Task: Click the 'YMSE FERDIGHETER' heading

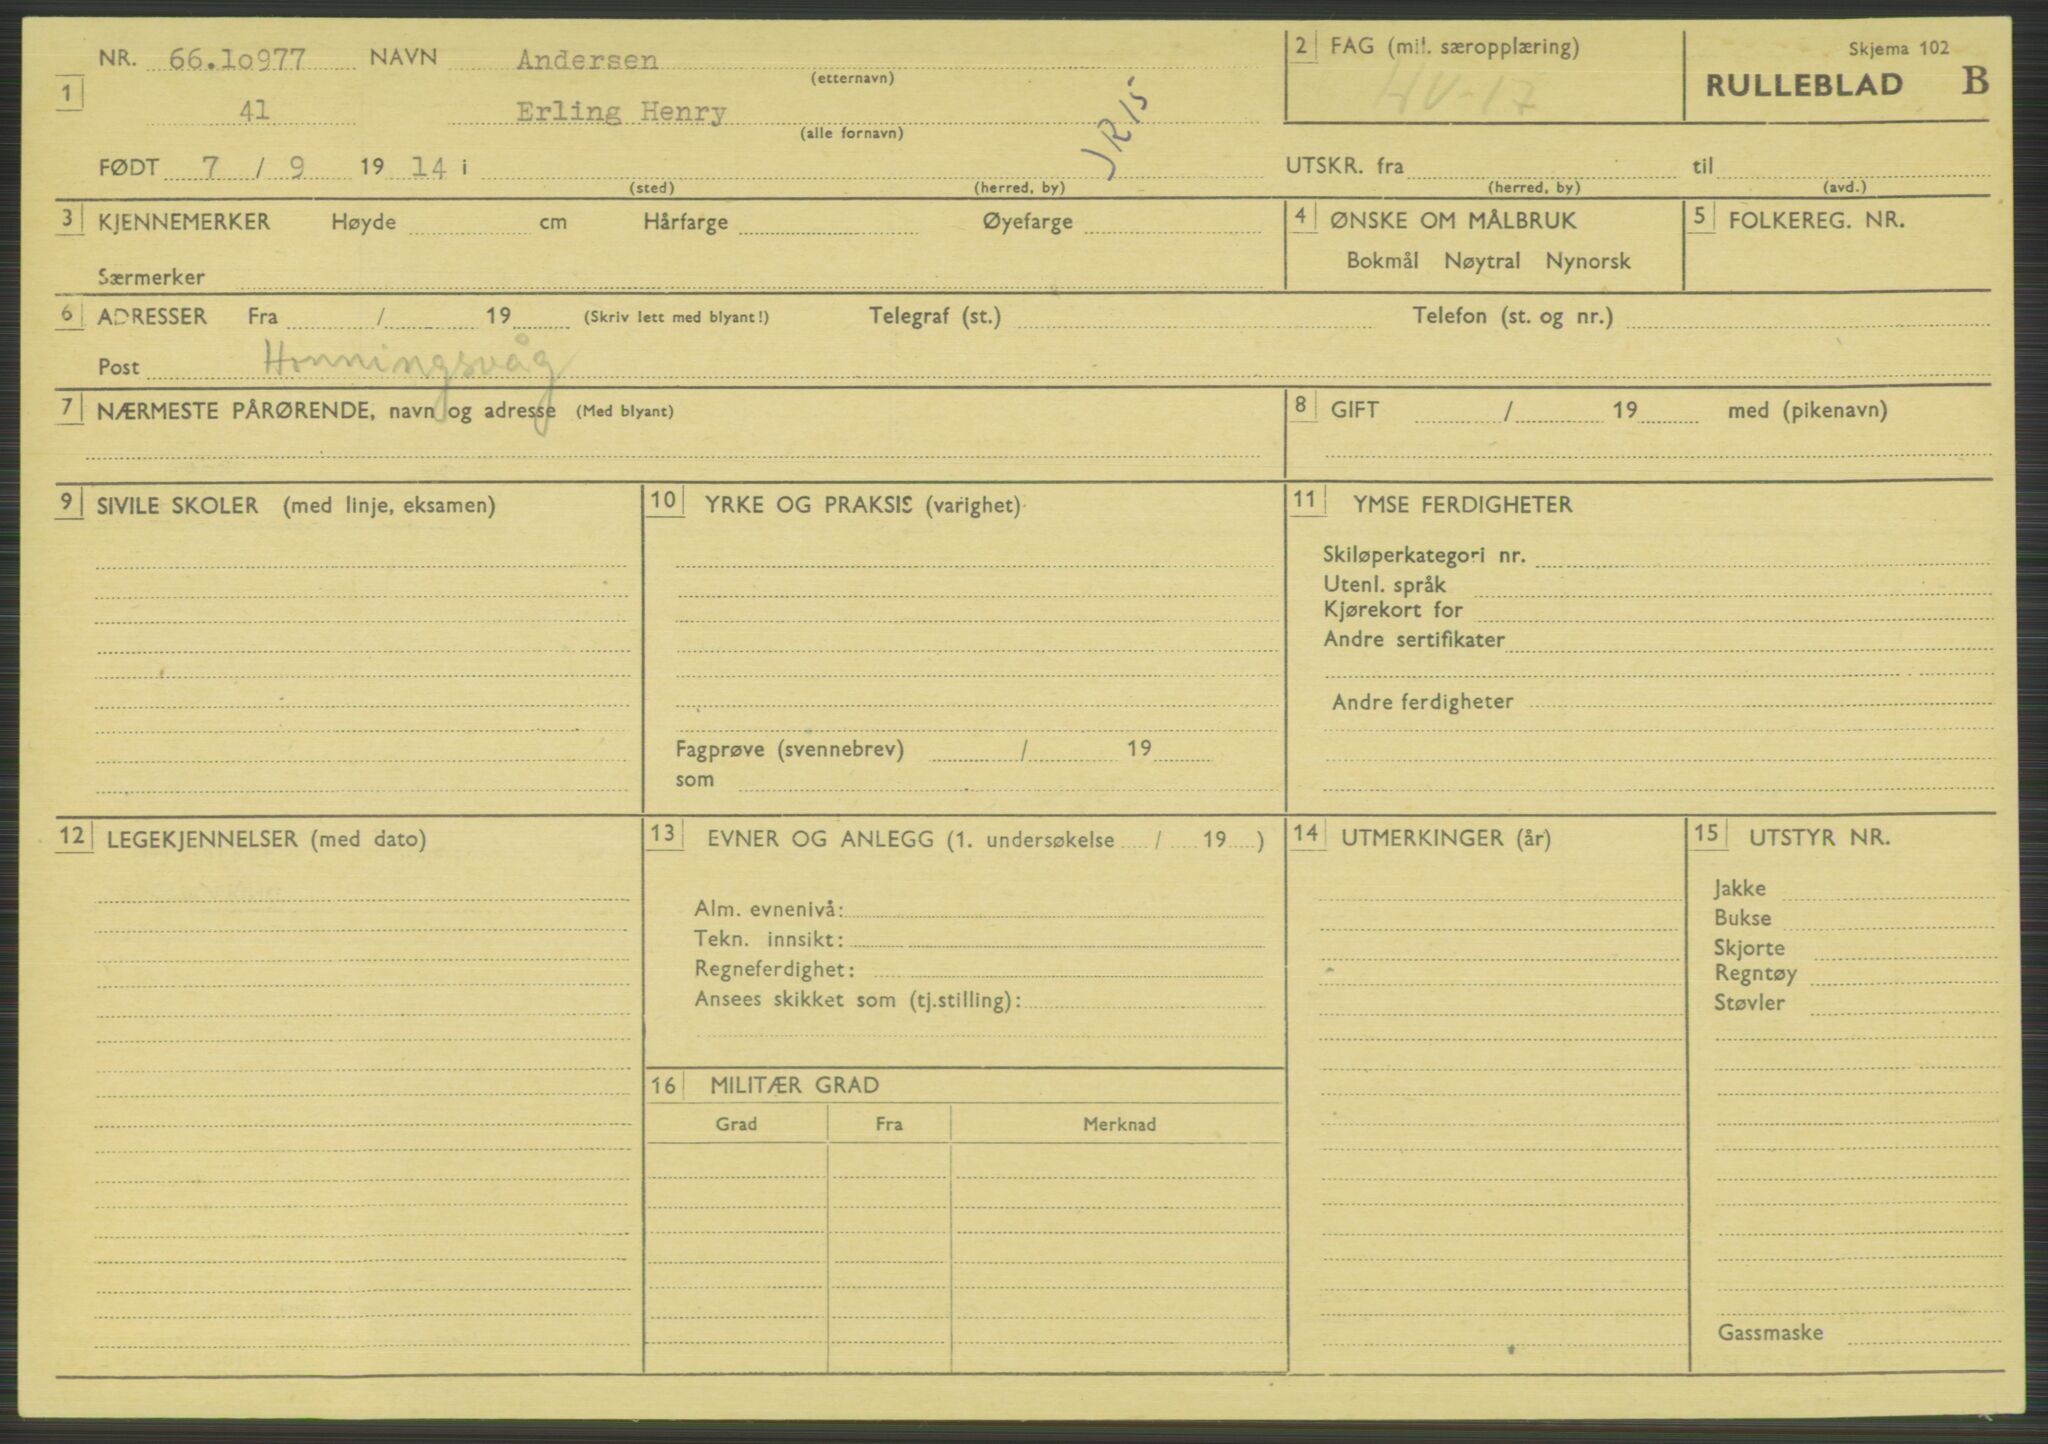Action: [1463, 505]
